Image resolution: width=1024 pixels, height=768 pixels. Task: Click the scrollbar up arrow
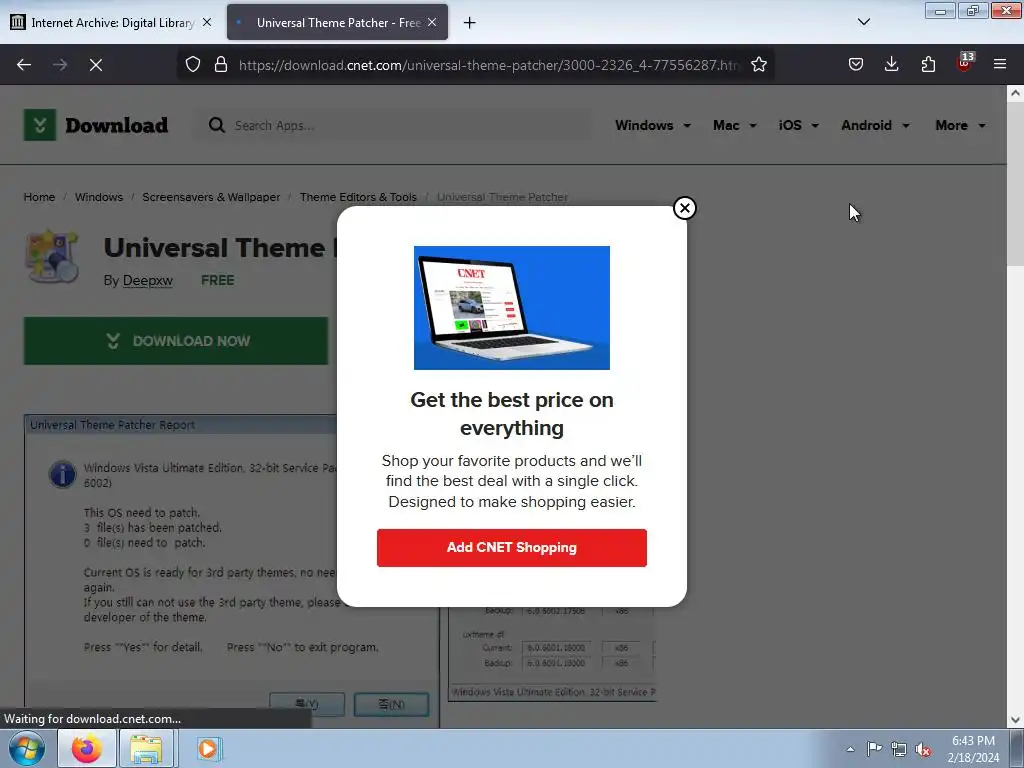tap(1015, 93)
